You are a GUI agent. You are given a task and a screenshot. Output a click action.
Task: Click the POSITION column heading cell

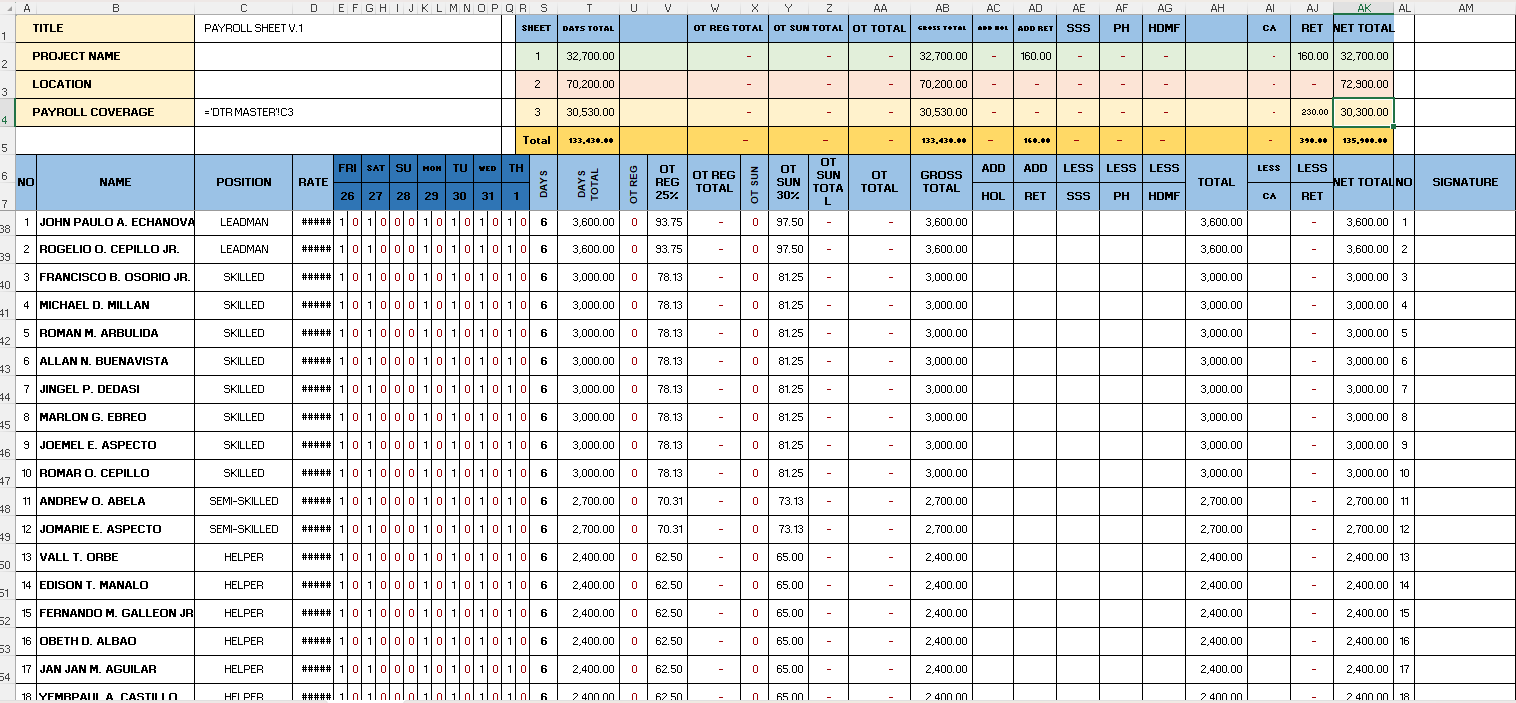[244, 182]
